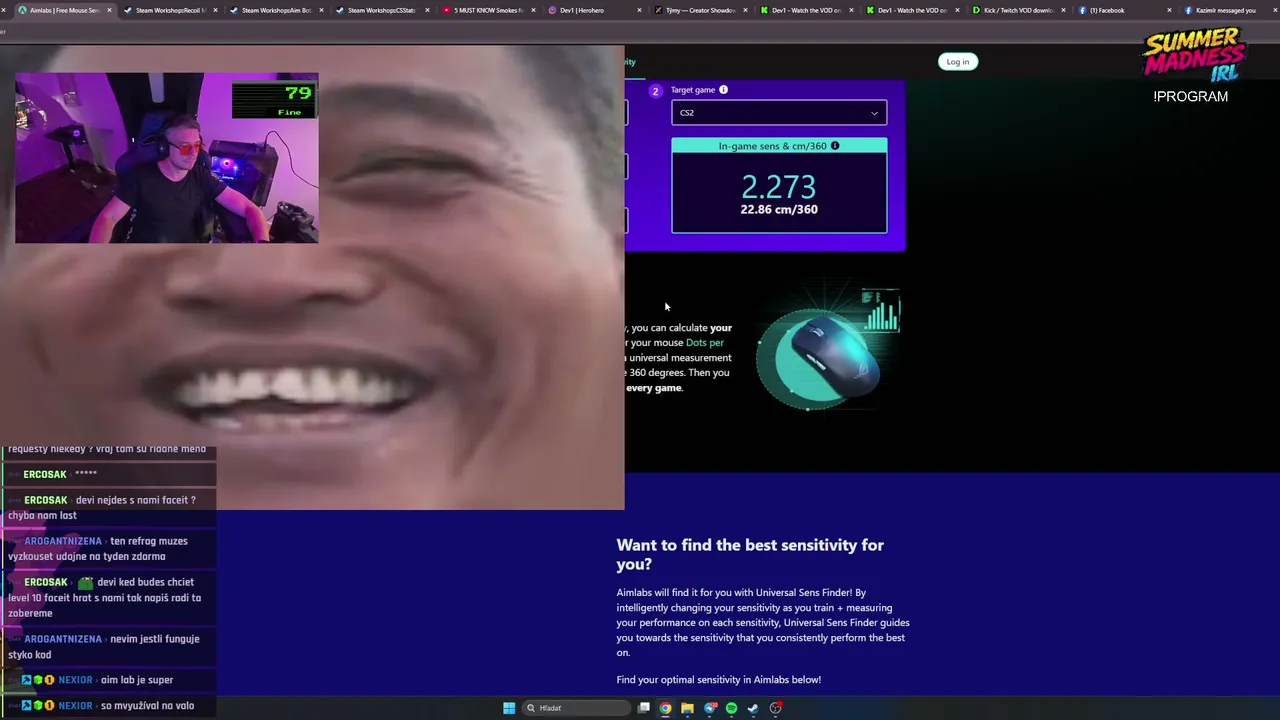Click the !PROGRAM overlay text
Screen dimensions: 1280x720
[1190, 97]
